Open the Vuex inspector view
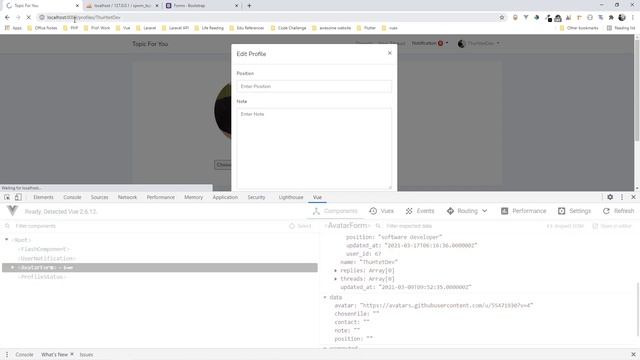This screenshot has height=360, width=640. coord(382,211)
